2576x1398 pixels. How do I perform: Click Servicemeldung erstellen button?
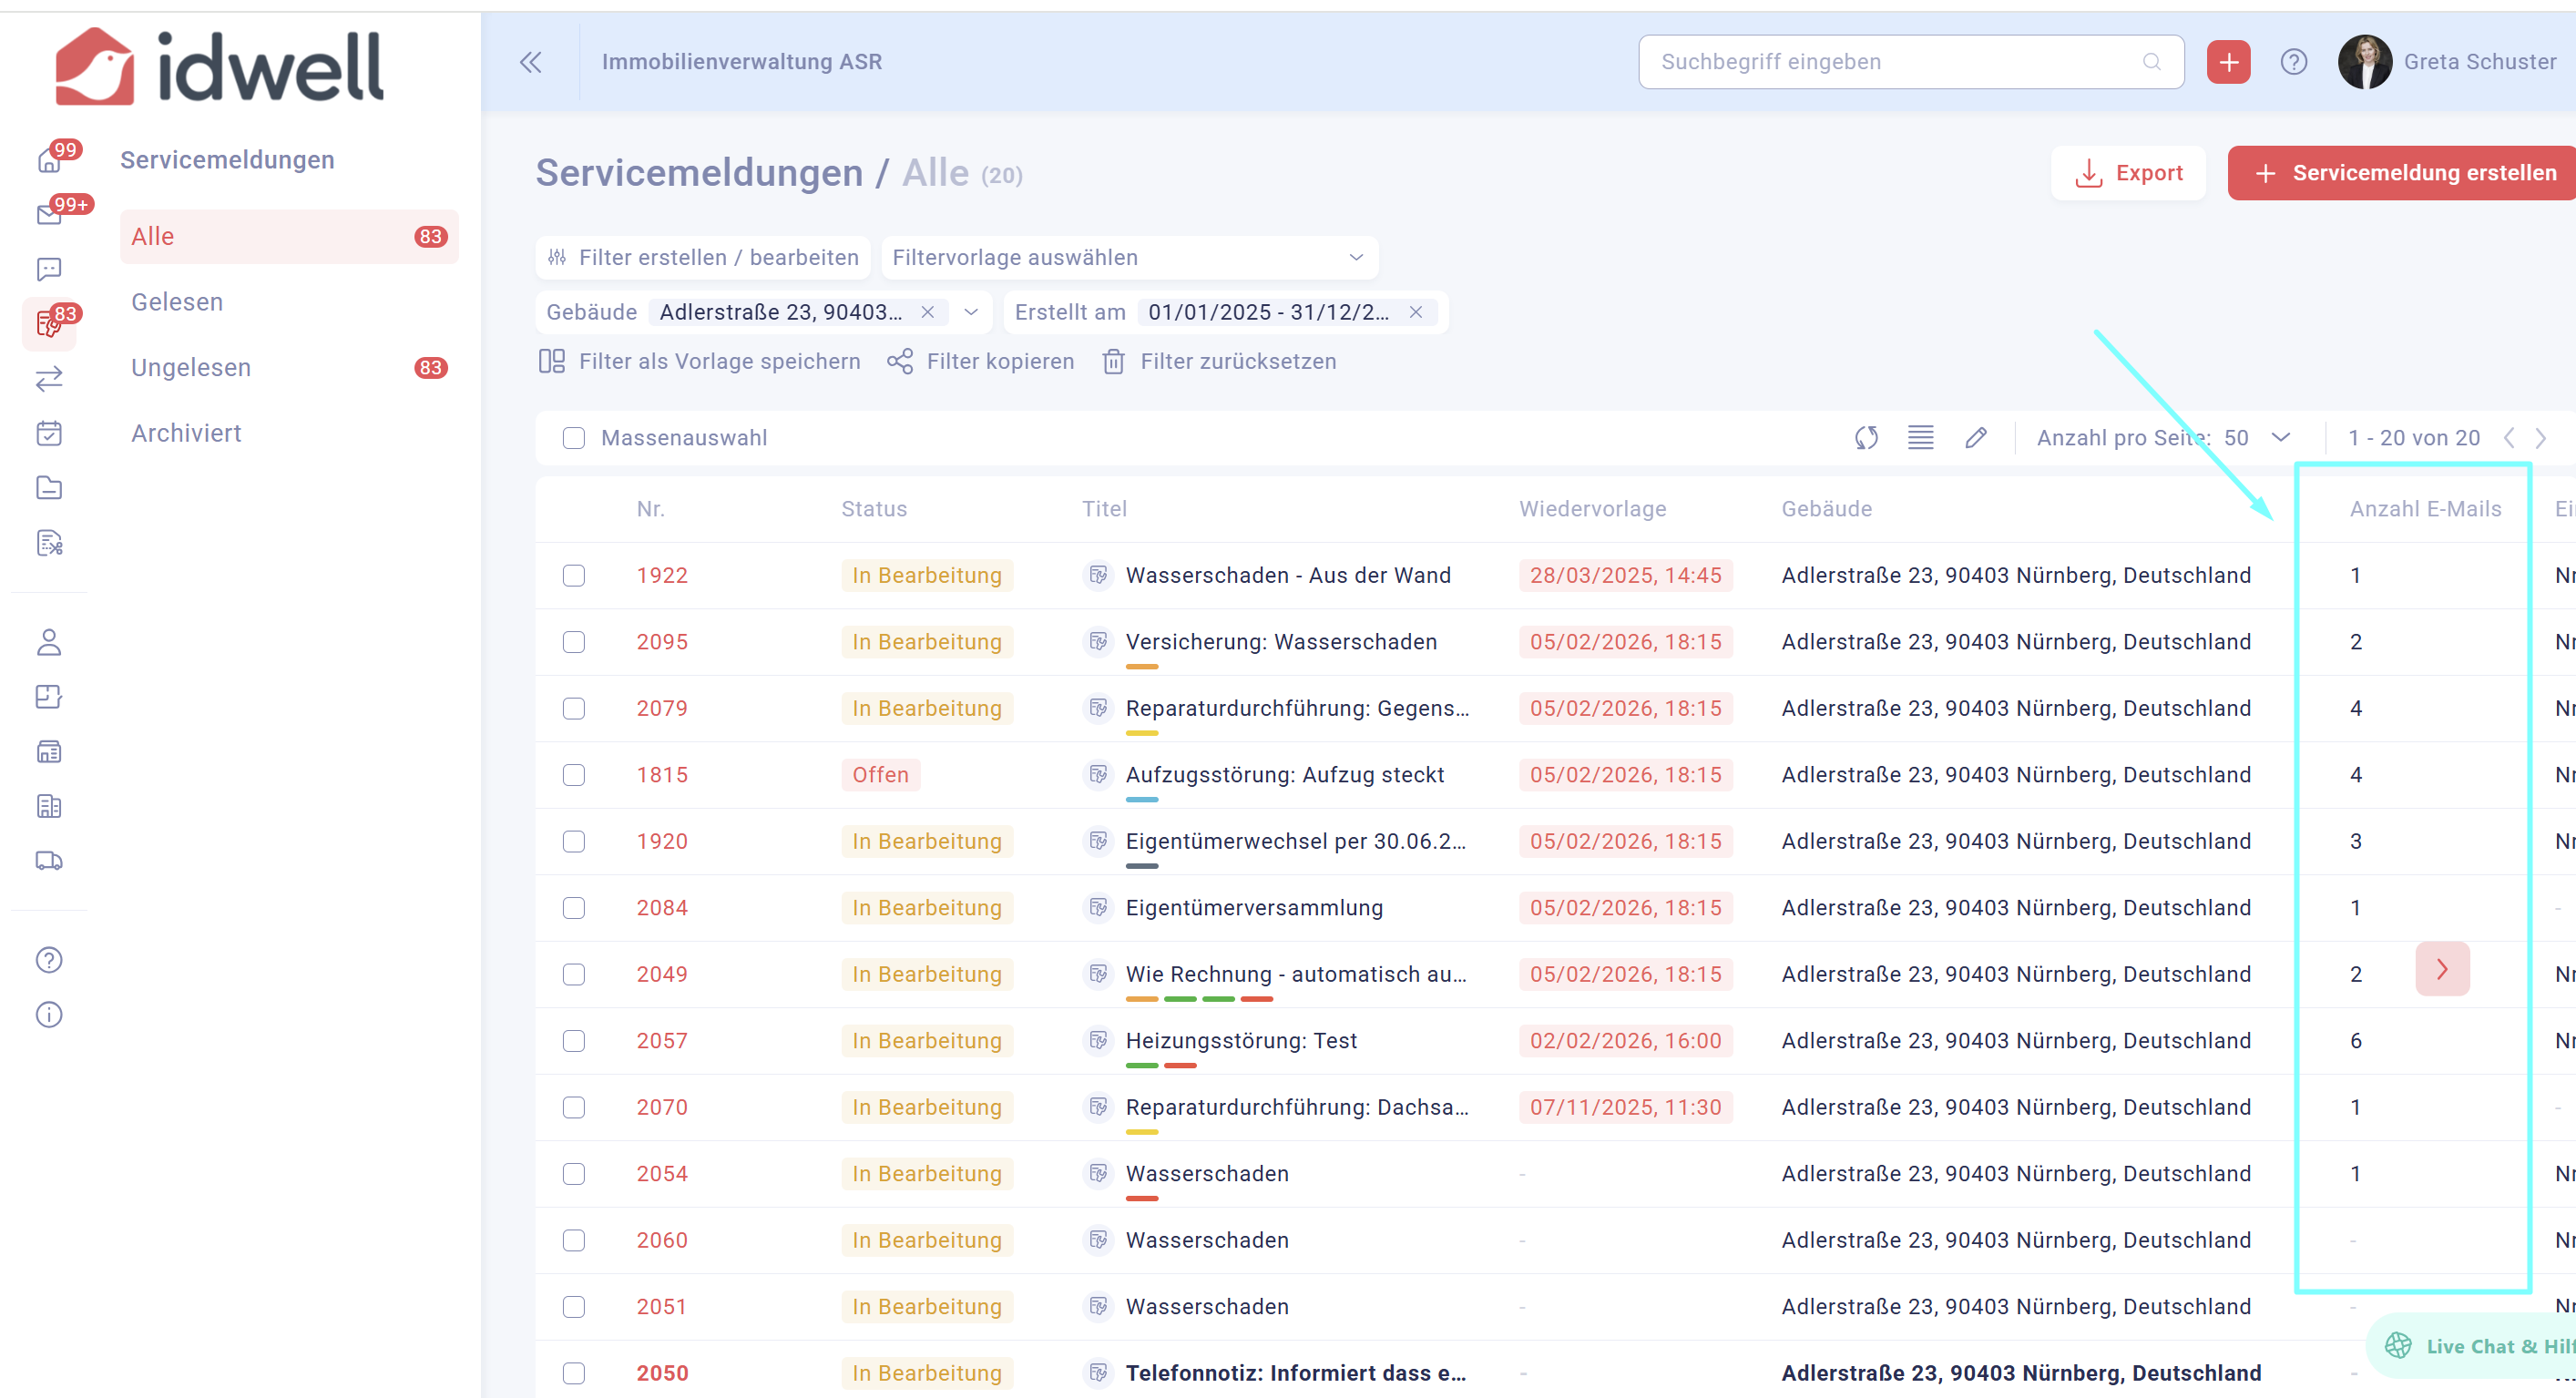pos(2404,173)
